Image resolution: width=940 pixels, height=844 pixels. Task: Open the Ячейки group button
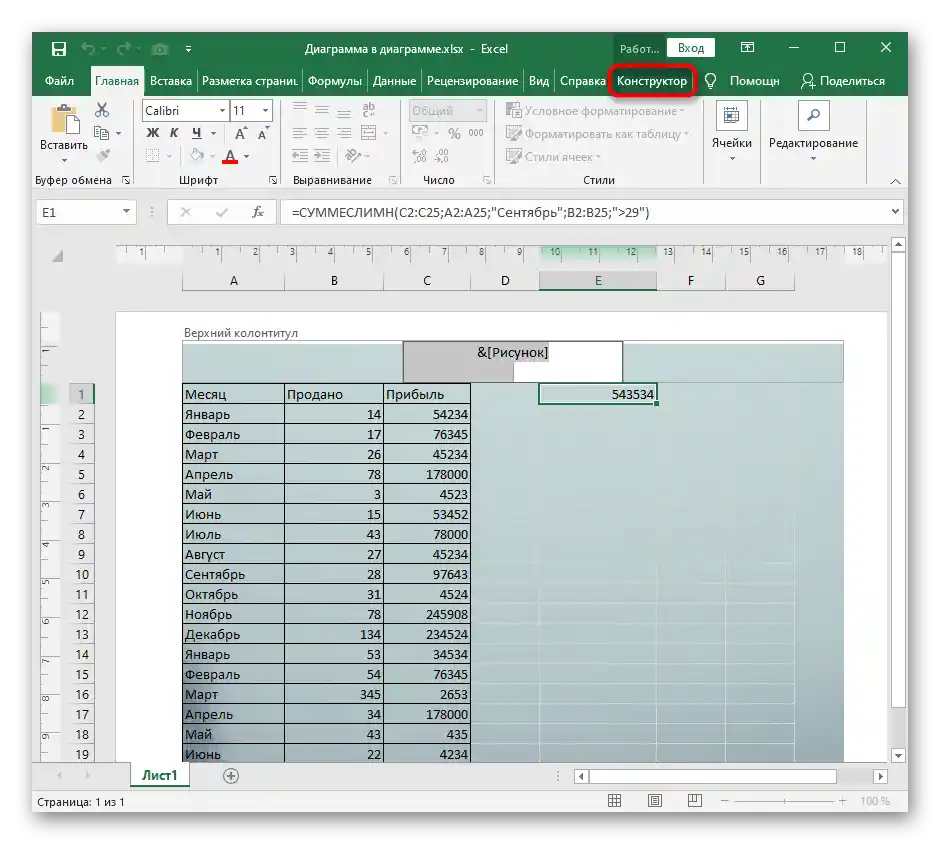click(x=731, y=133)
